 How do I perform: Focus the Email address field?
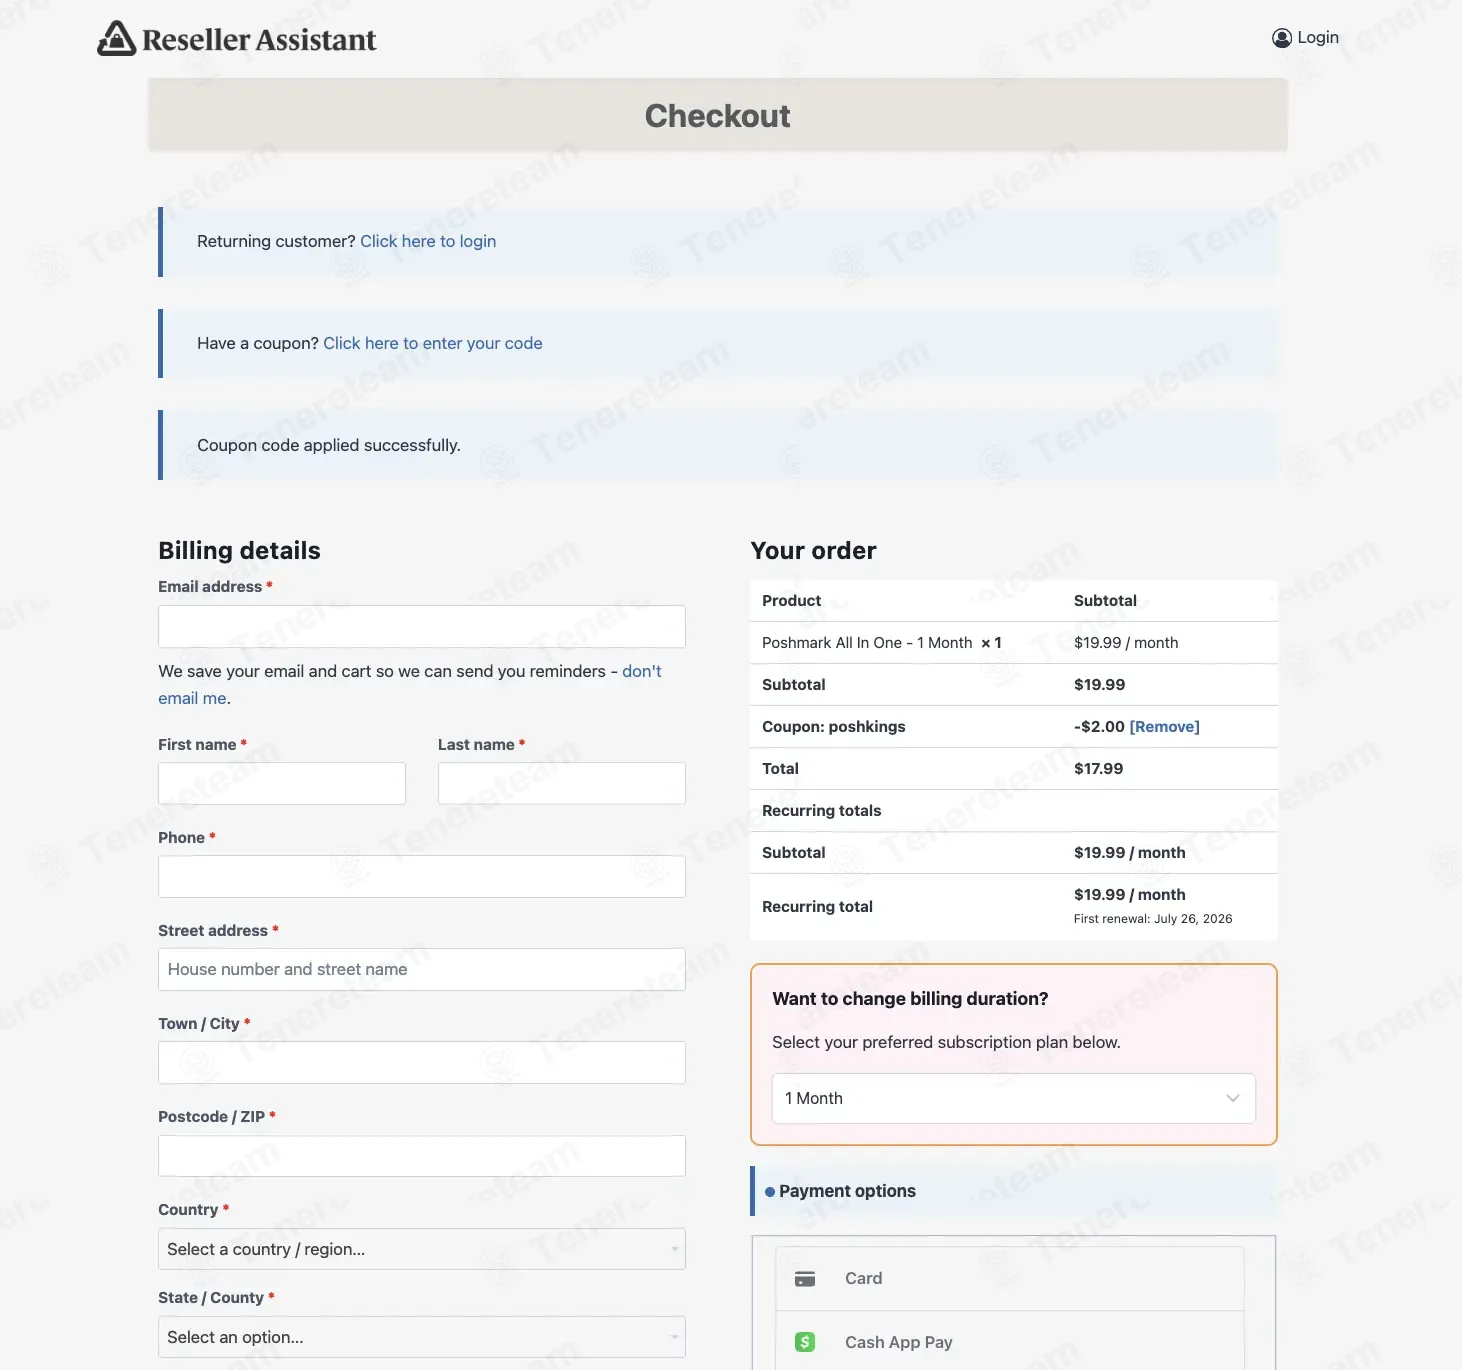pos(422,626)
